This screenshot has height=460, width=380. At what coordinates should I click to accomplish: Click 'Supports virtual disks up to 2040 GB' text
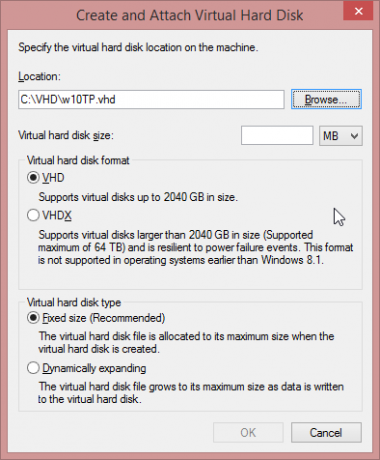coord(138,197)
